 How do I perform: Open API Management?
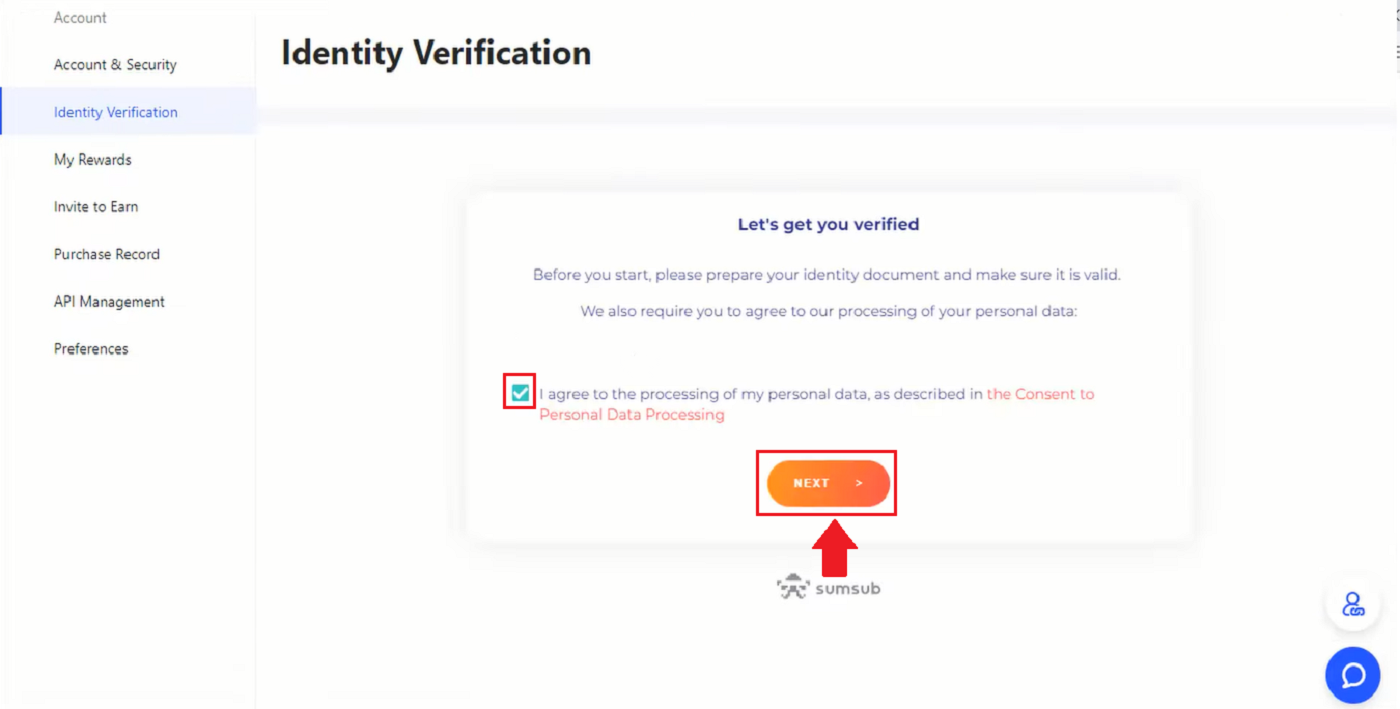[x=109, y=301]
